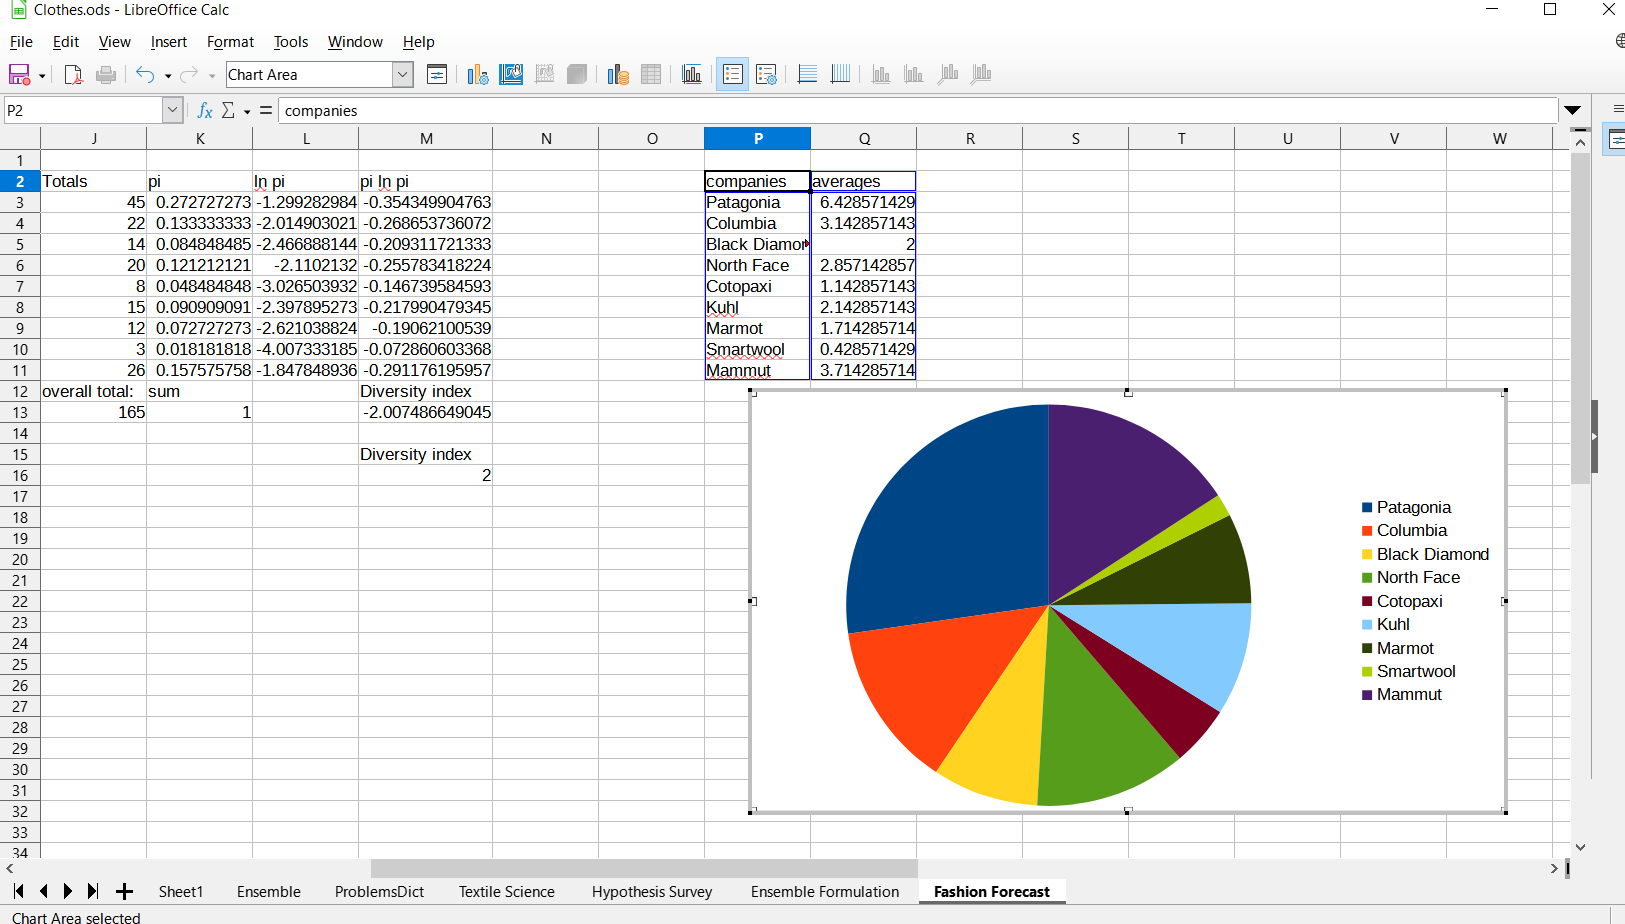
Task: Click Export as PDF icon
Action: [x=73, y=75]
